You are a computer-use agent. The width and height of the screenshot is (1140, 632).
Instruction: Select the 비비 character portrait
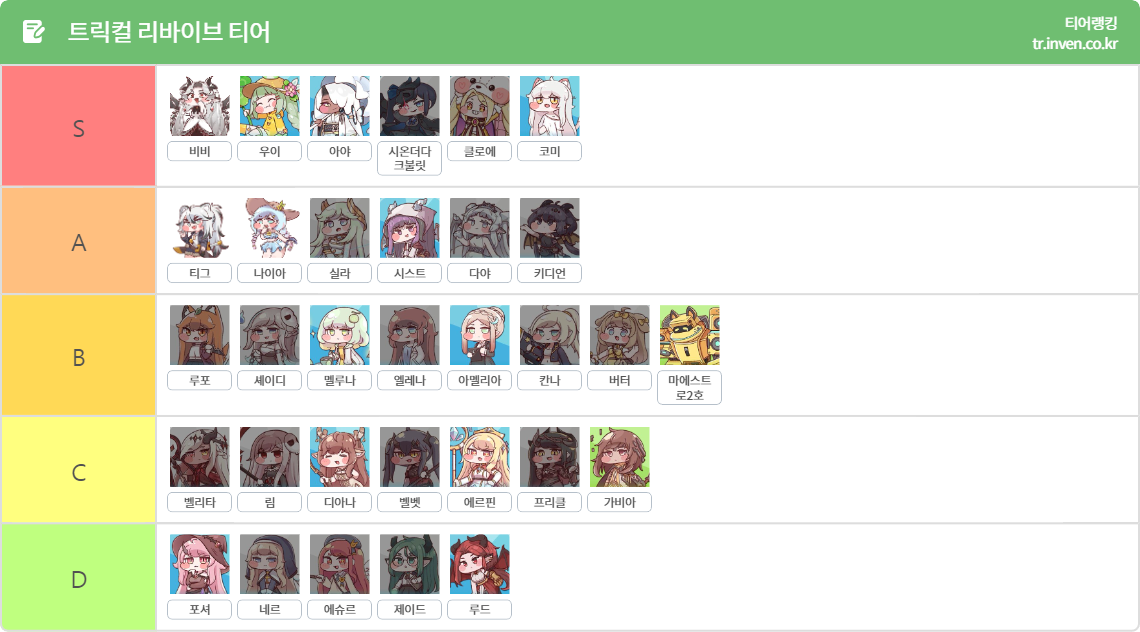199,106
